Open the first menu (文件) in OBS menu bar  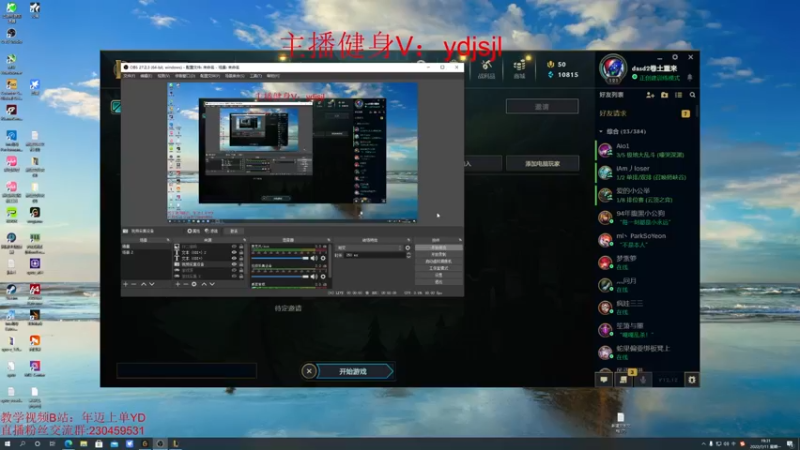pyautogui.click(x=129, y=76)
